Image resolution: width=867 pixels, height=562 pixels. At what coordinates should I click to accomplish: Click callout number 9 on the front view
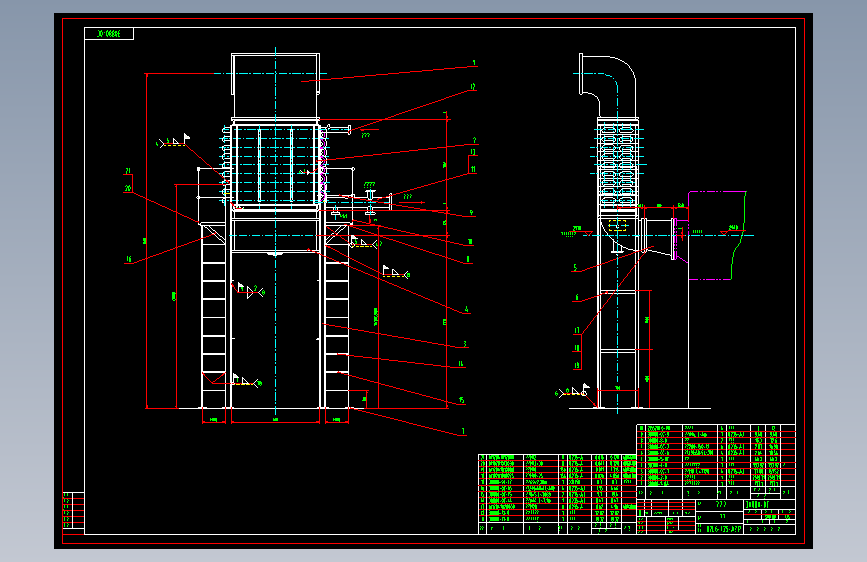click(x=471, y=212)
